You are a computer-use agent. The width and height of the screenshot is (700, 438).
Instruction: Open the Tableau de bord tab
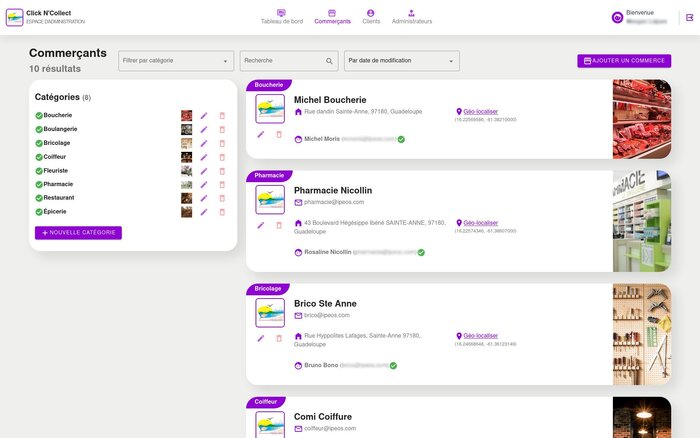(280, 17)
